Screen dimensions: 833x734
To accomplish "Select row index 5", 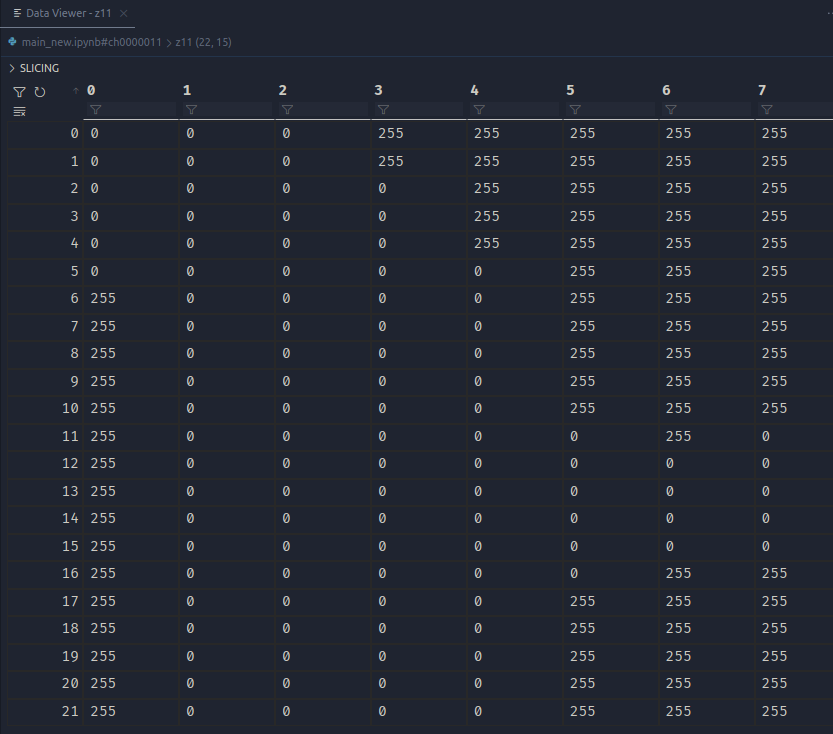I will point(74,271).
